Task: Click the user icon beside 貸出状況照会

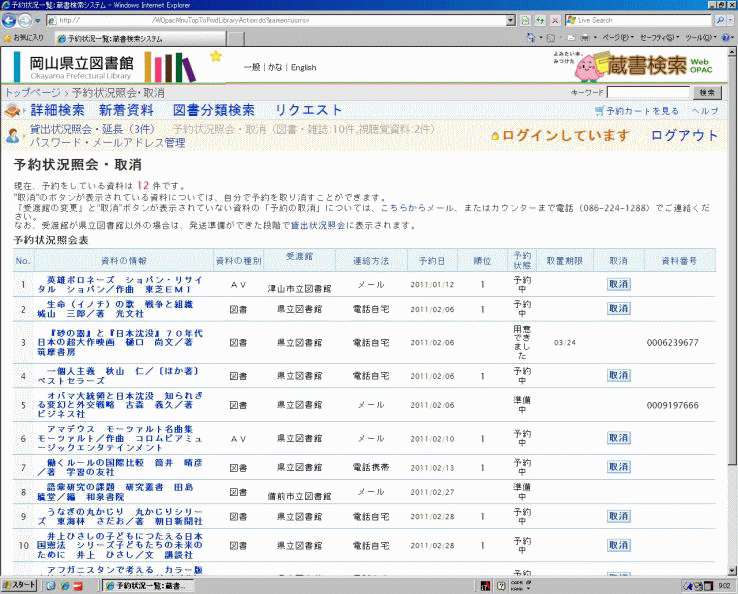Action: click(13, 136)
